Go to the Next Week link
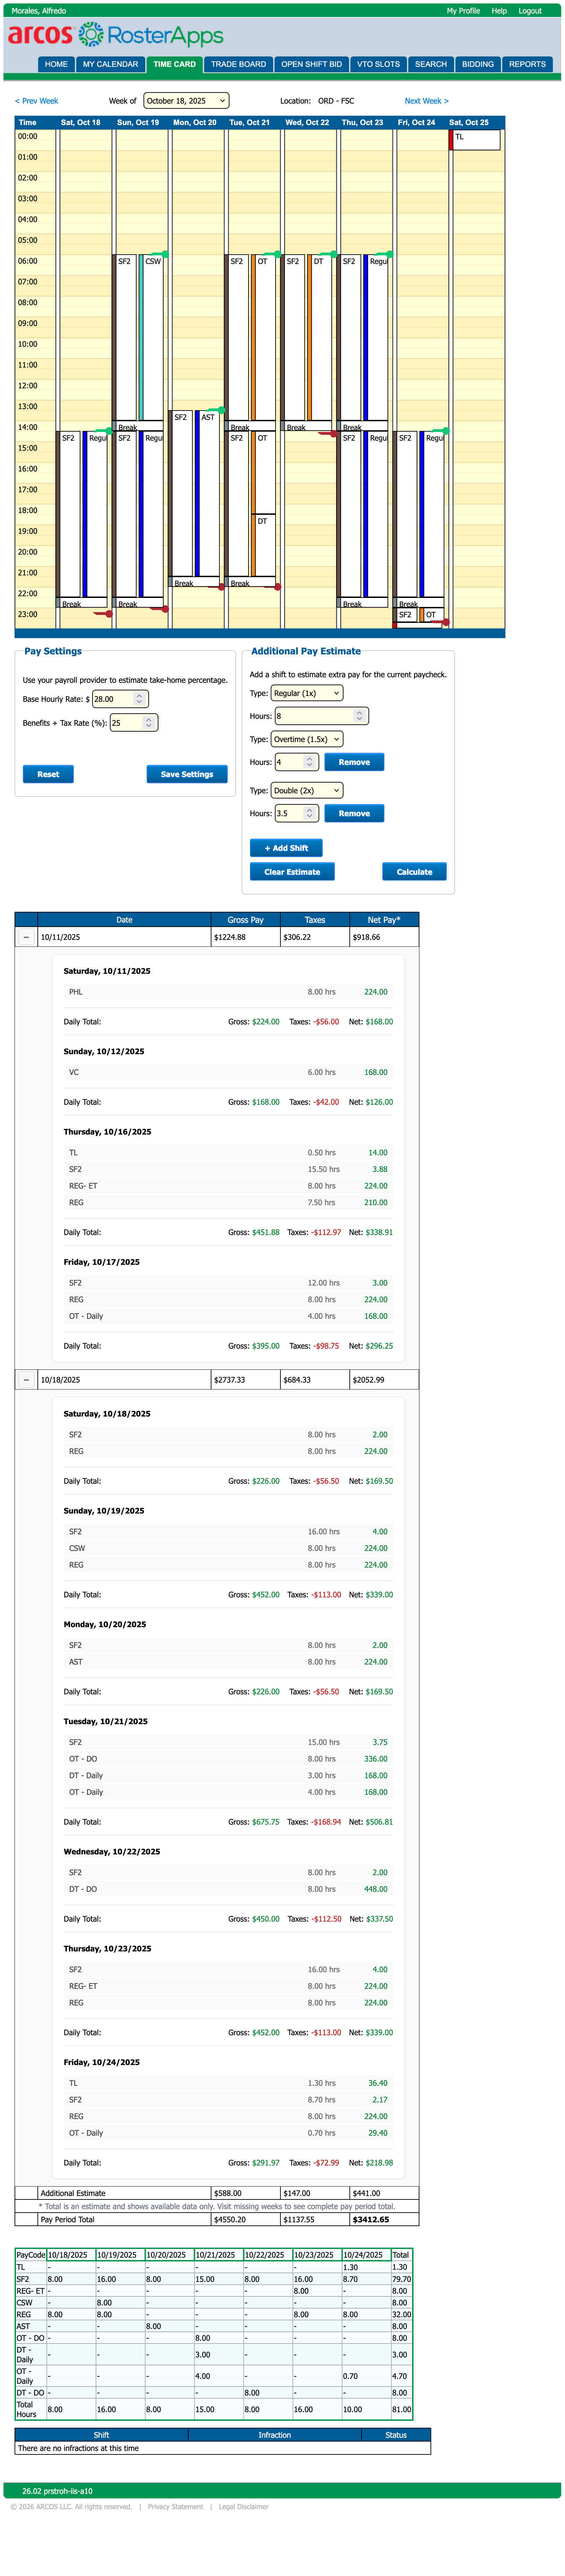565x2576 pixels. pos(426,101)
